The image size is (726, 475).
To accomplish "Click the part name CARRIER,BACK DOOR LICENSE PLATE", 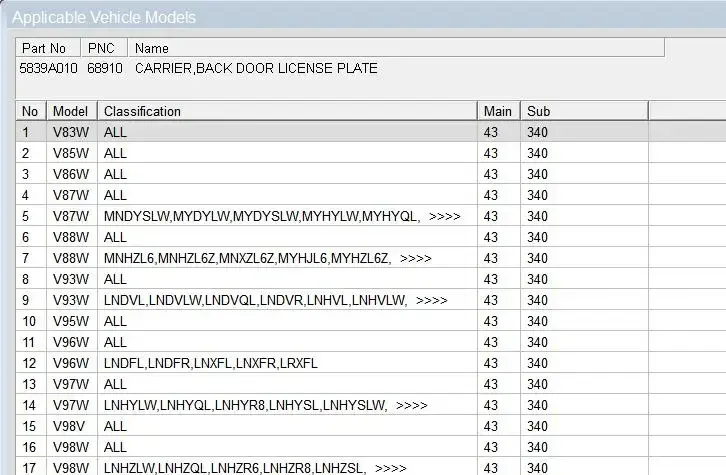I will pyautogui.click(x=256, y=68).
